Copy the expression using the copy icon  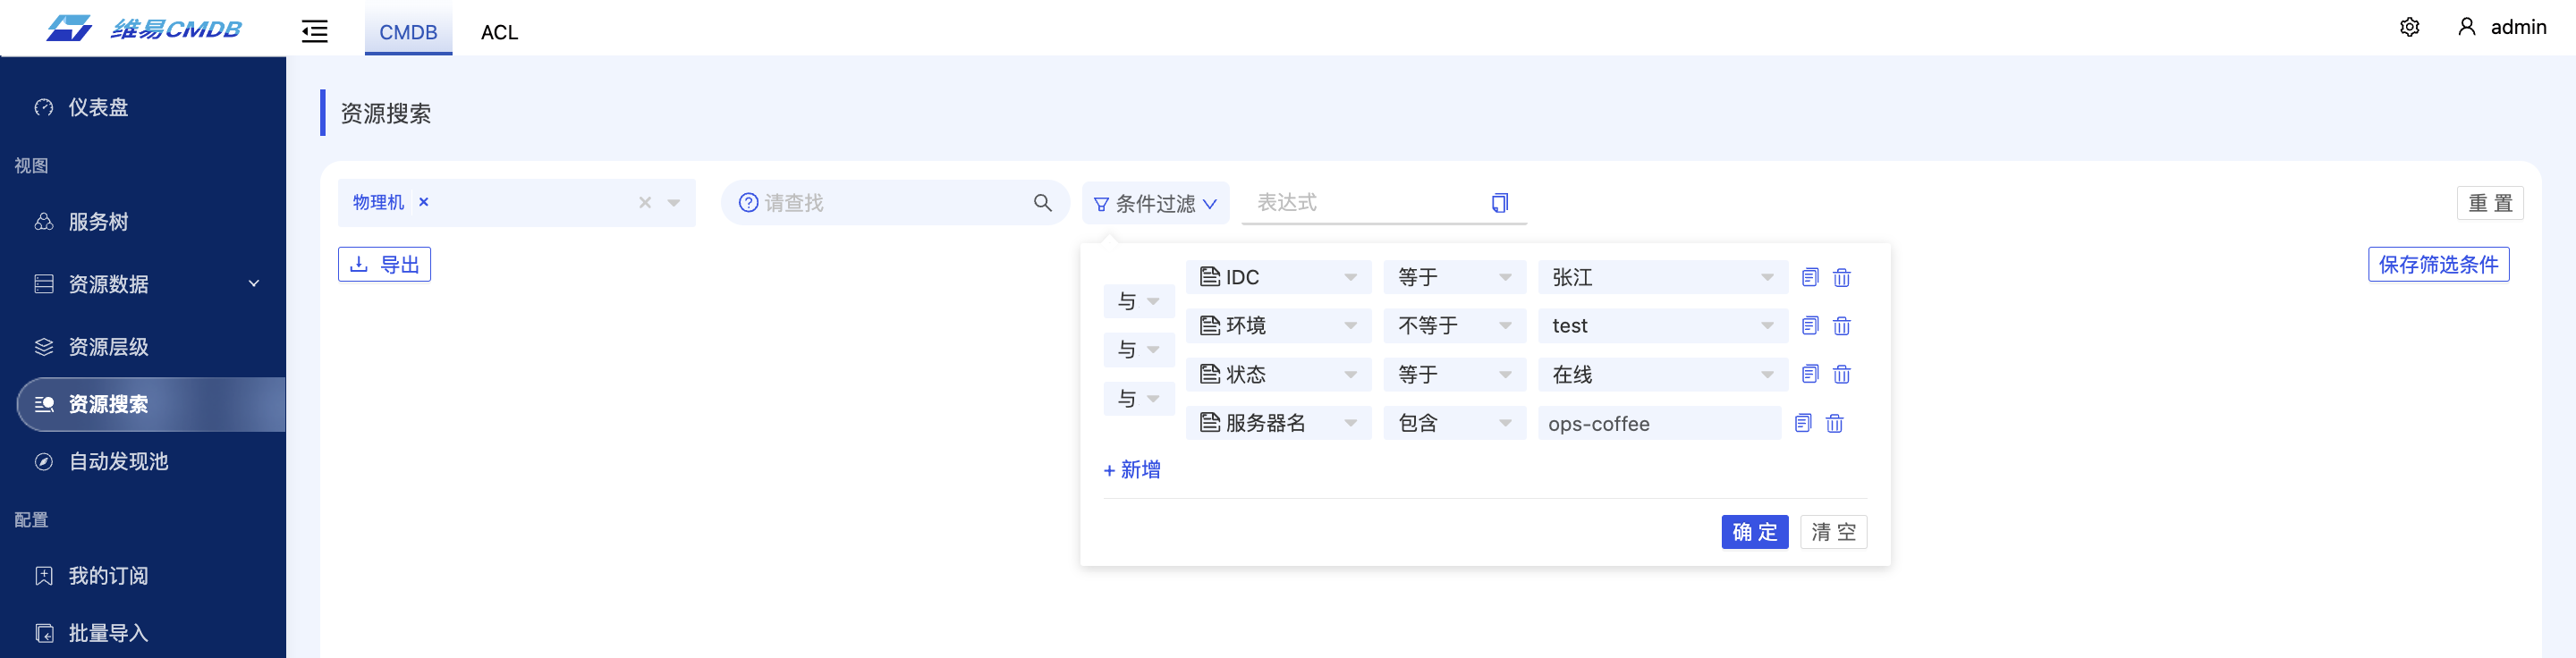tap(1498, 203)
